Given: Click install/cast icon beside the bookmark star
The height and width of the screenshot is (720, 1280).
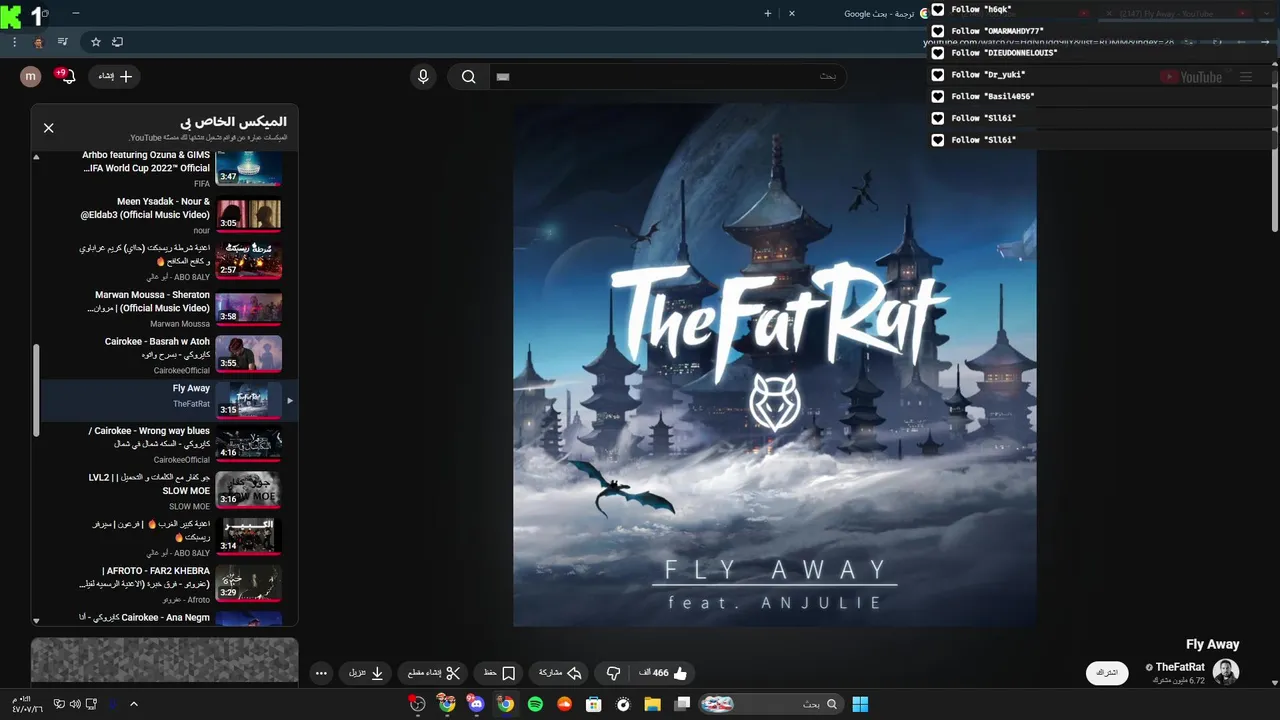Looking at the screenshot, I should point(117,42).
